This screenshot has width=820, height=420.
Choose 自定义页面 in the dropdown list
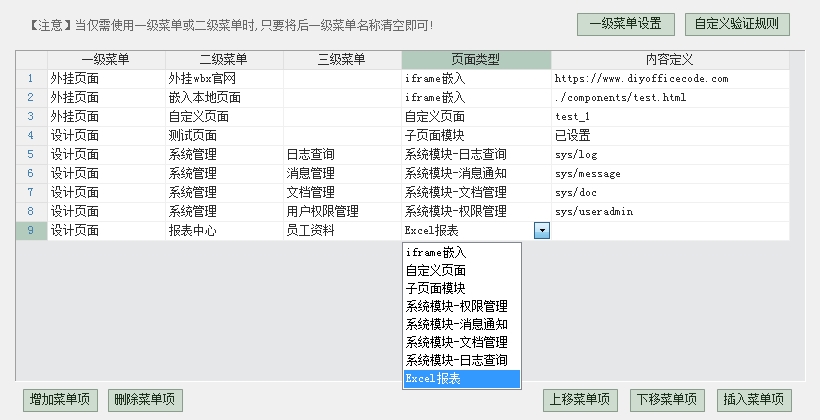462,270
